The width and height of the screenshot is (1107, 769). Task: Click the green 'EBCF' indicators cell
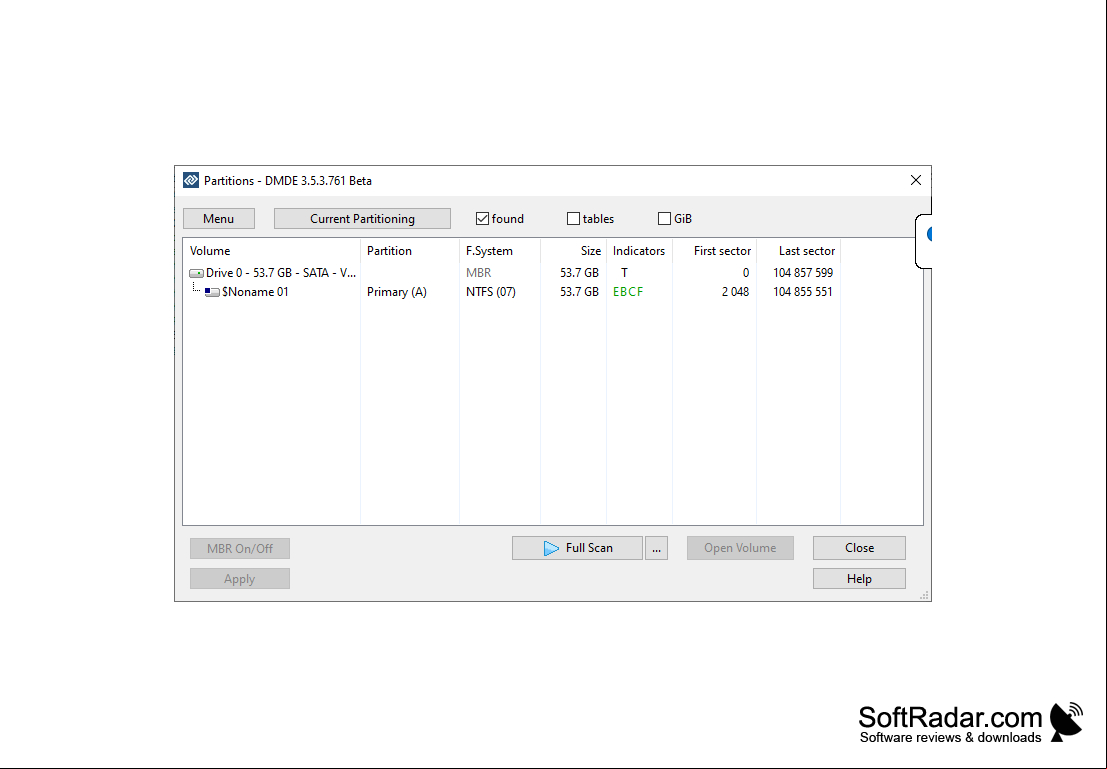[x=628, y=292]
